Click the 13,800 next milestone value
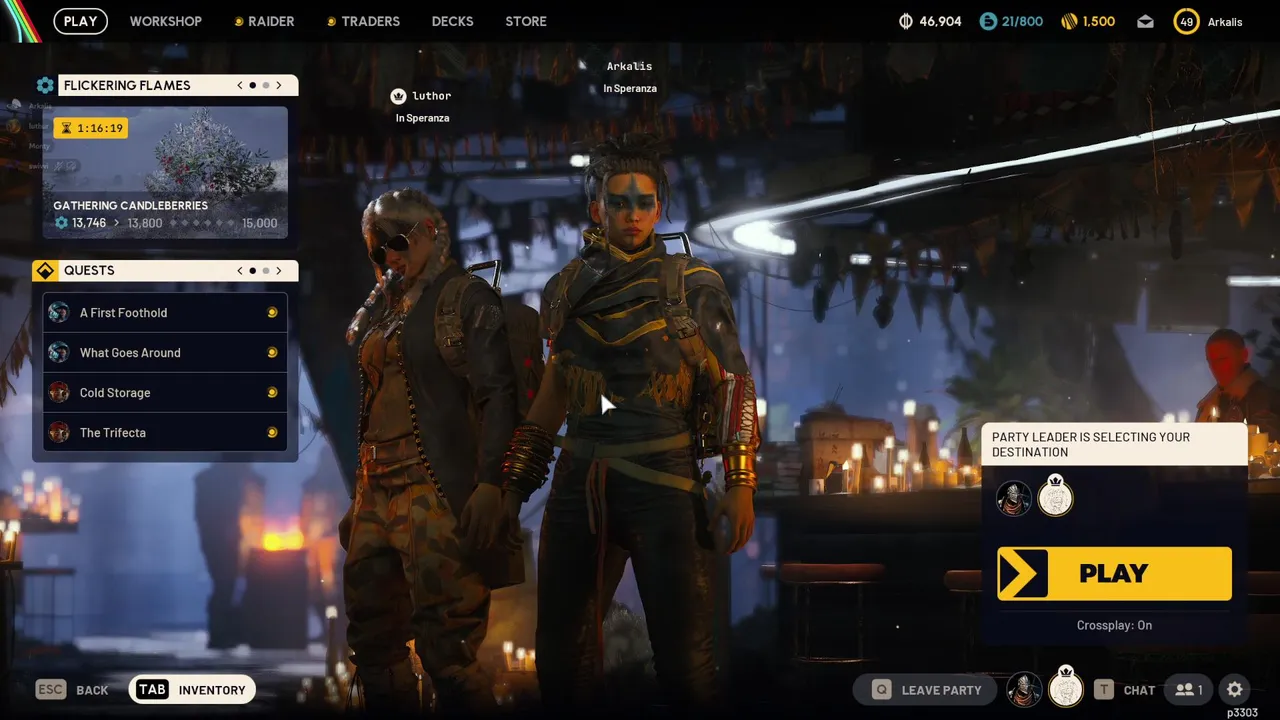Screen dimensions: 1280x720 [145, 223]
